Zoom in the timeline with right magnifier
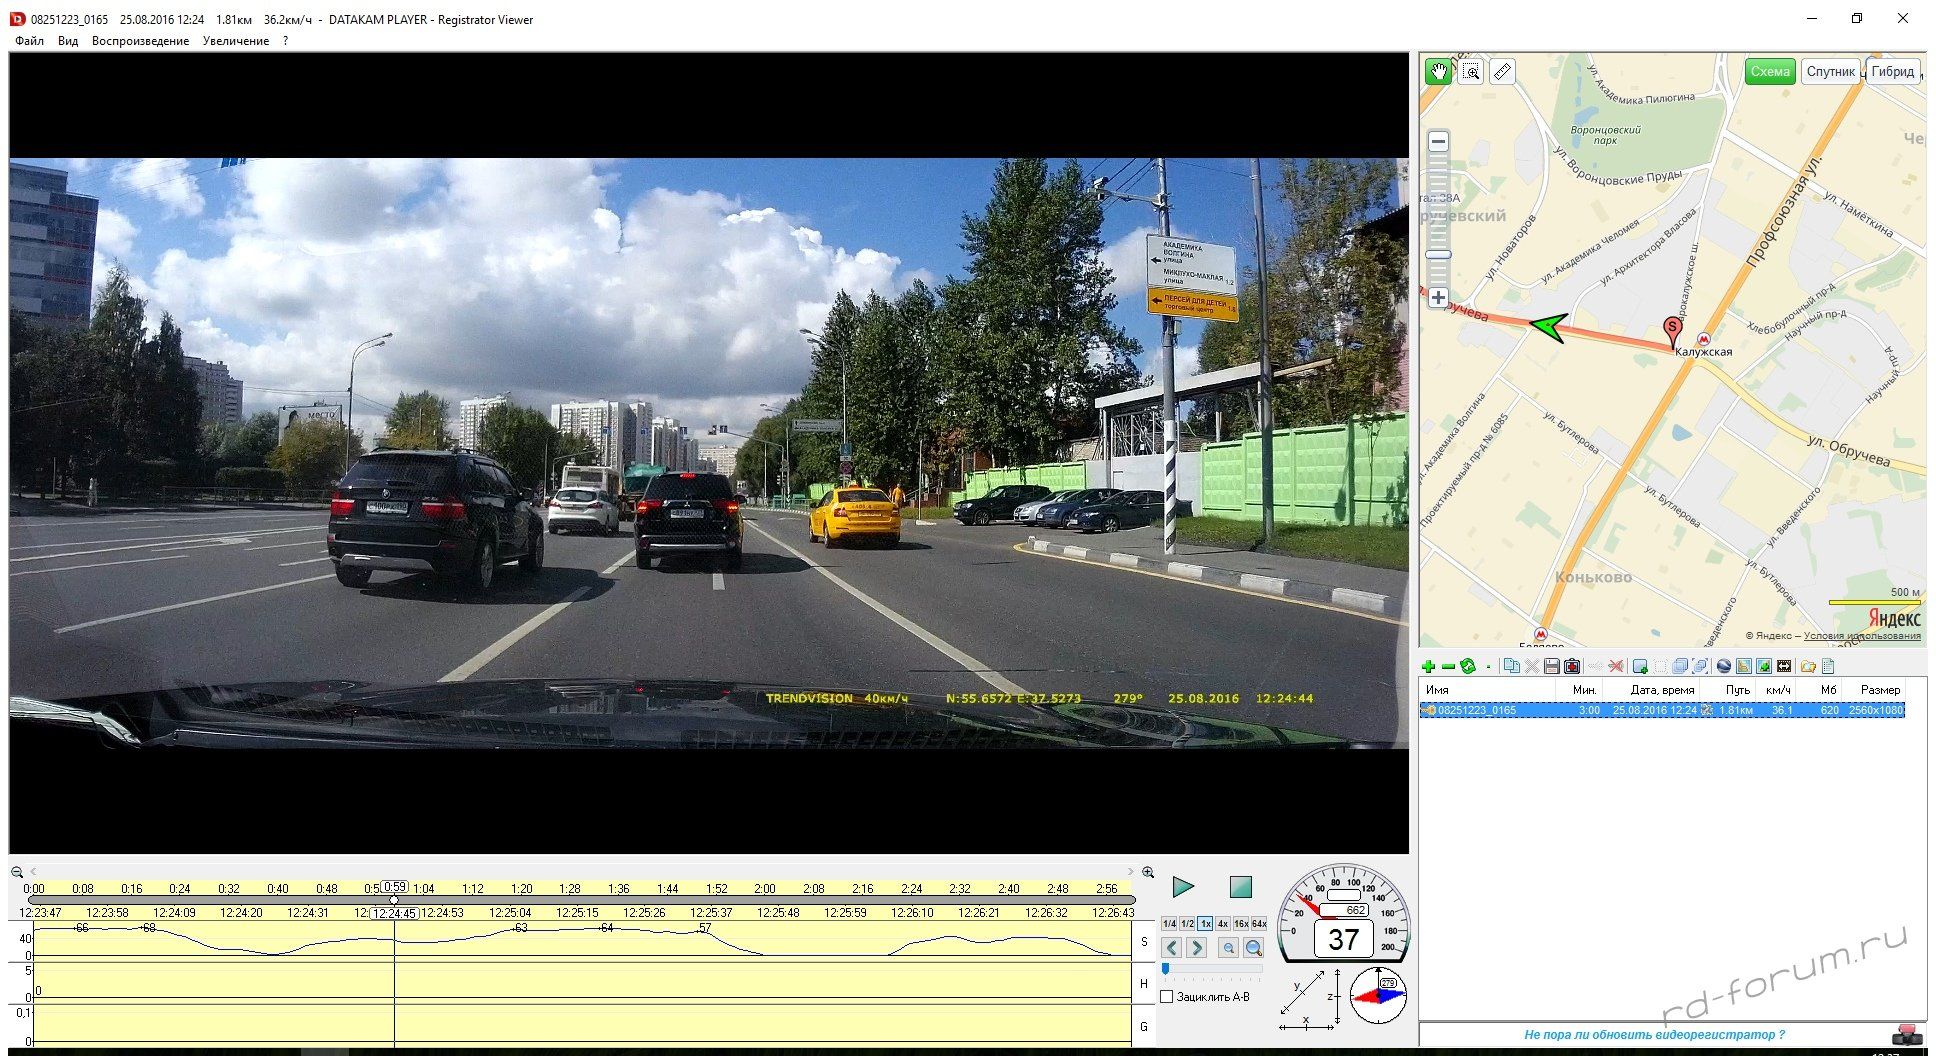1936x1056 pixels. pos(1148,872)
